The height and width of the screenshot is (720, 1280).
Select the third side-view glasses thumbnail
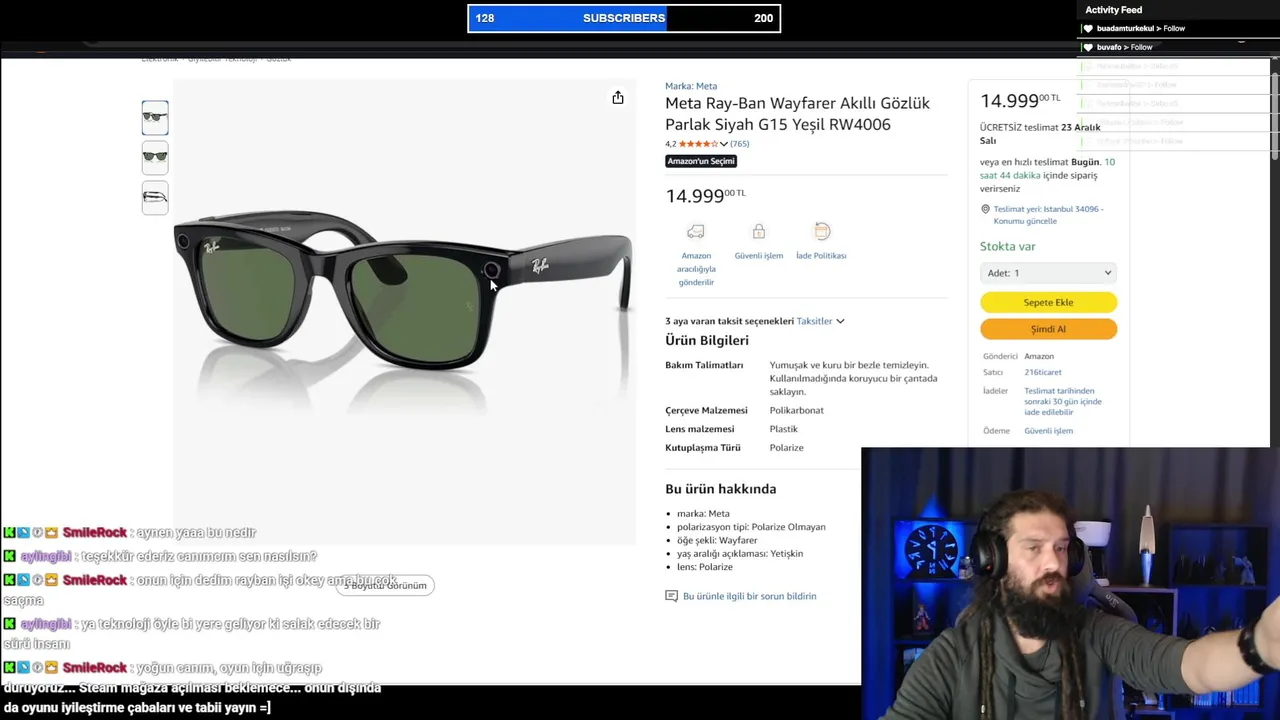tap(155, 197)
